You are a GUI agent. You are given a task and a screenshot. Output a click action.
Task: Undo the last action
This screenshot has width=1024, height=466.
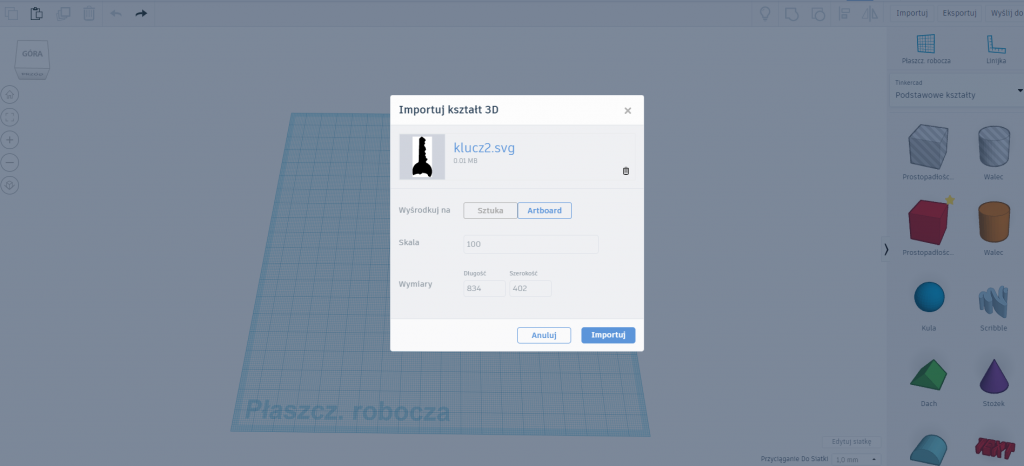pyautogui.click(x=116, y=13)
